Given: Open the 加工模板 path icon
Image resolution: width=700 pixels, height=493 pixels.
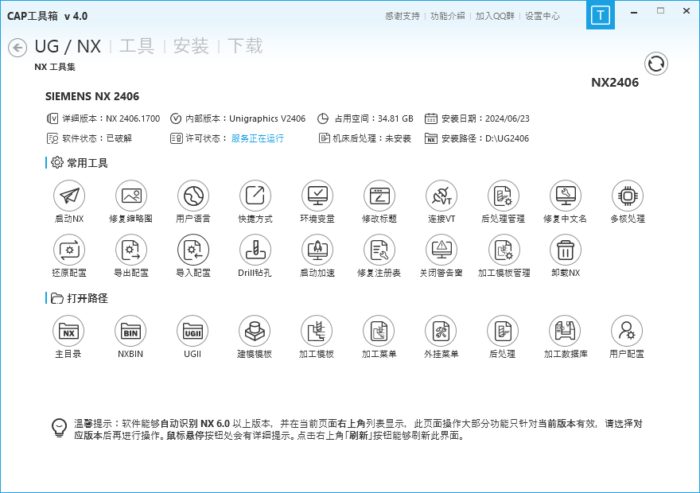Looking at the screenshot, I should [x=317, y=331].
